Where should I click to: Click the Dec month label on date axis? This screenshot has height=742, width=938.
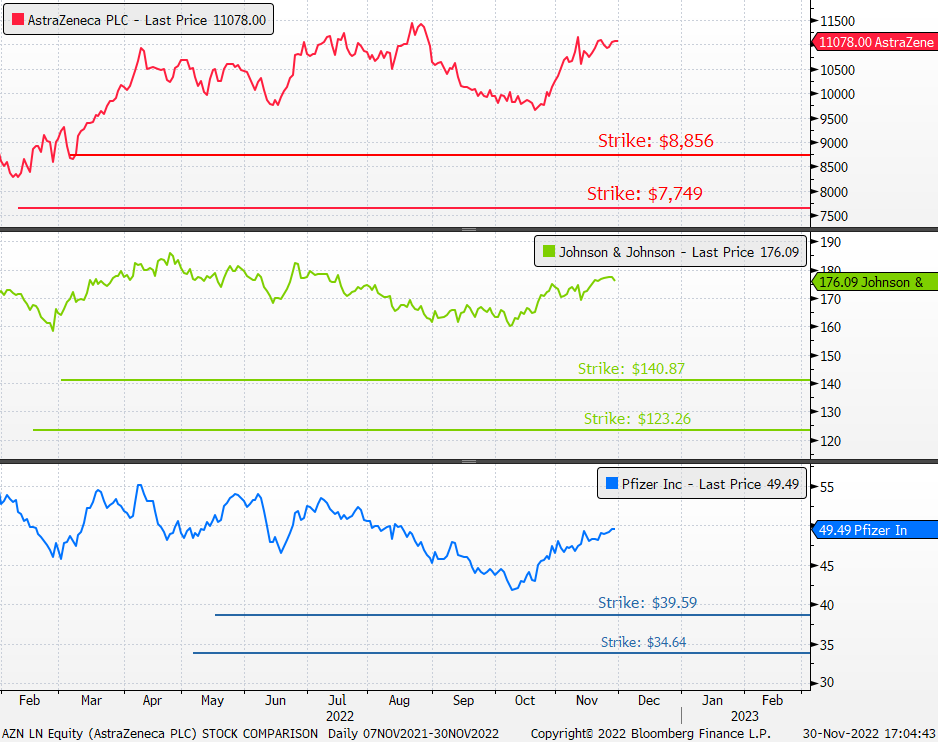pos(649,700)
